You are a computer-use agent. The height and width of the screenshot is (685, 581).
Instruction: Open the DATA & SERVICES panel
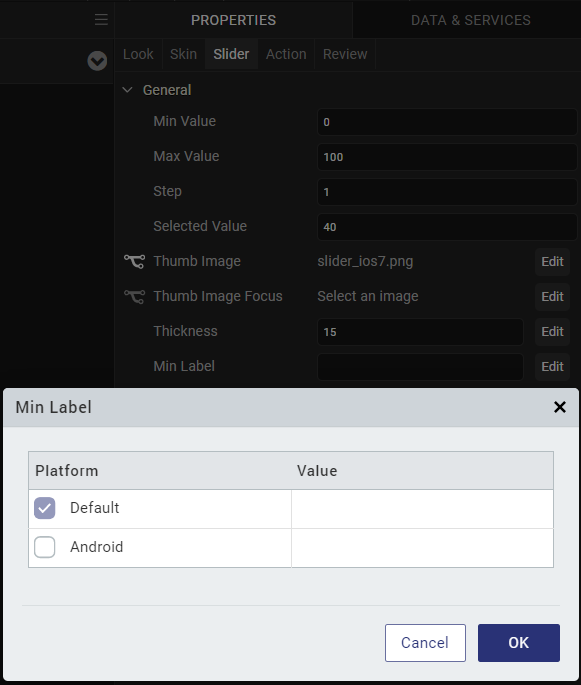pos(470,20)
